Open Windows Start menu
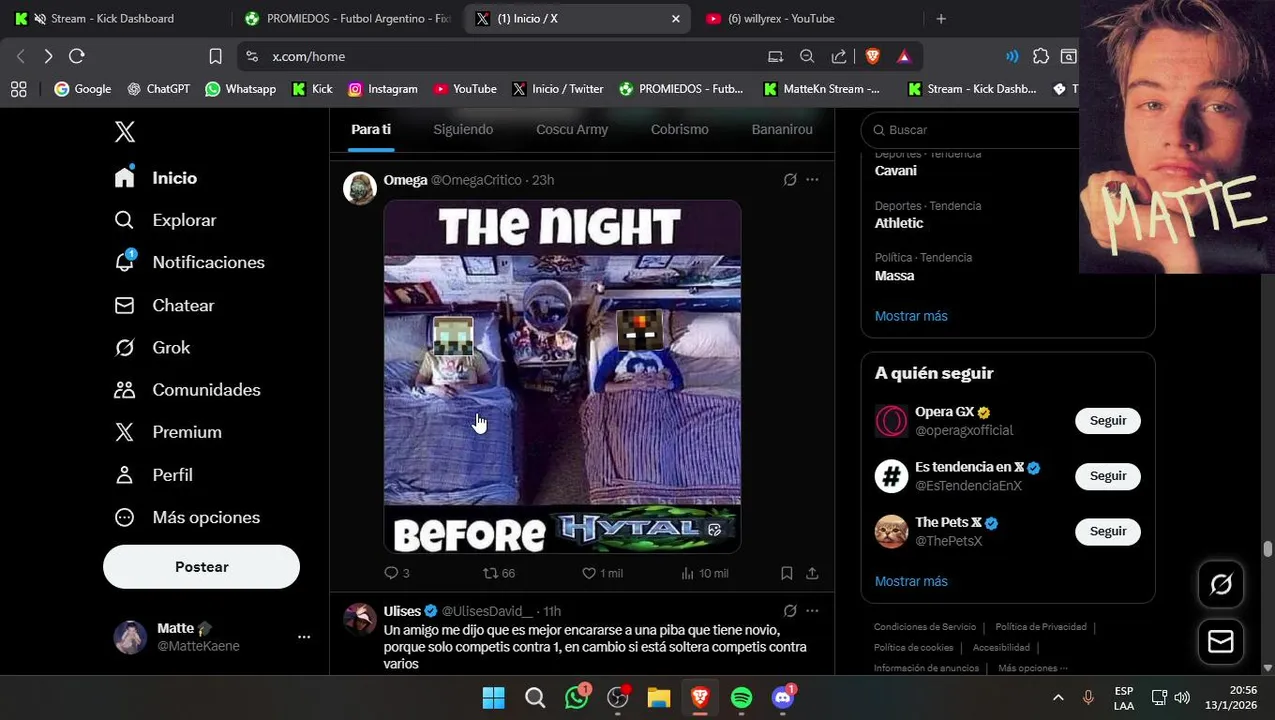 (x=493, y=697)
